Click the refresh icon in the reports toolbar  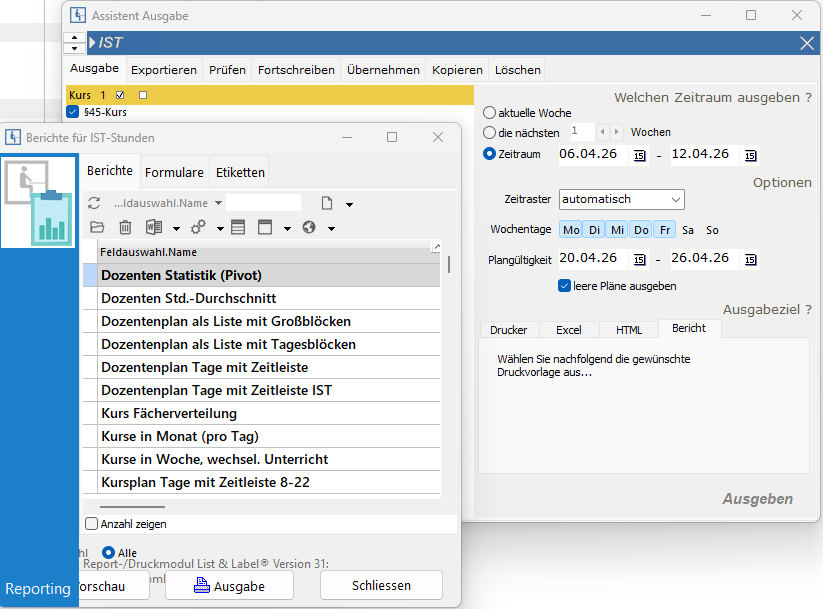coord(95,203)
